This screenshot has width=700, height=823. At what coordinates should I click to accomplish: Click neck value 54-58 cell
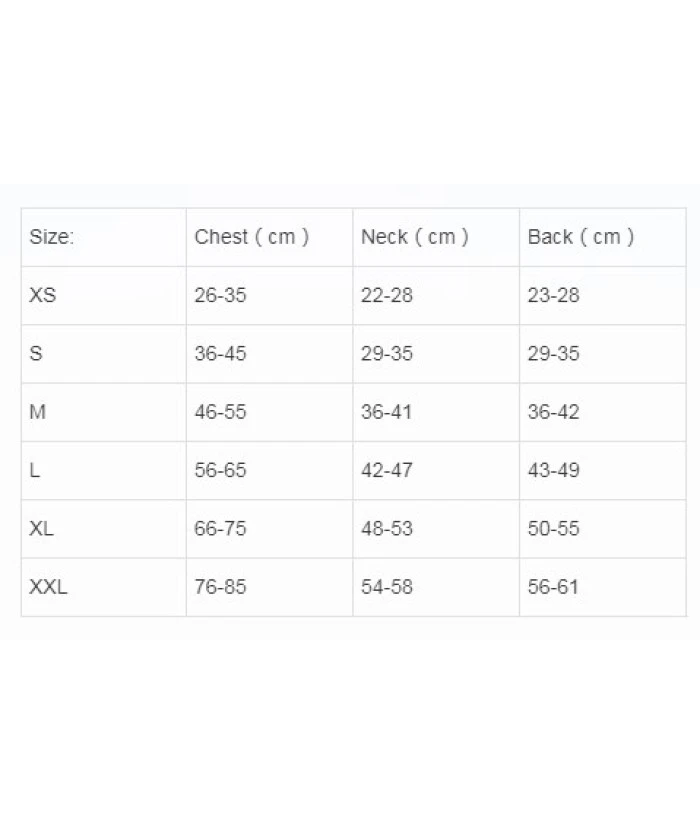click(387, 587)
